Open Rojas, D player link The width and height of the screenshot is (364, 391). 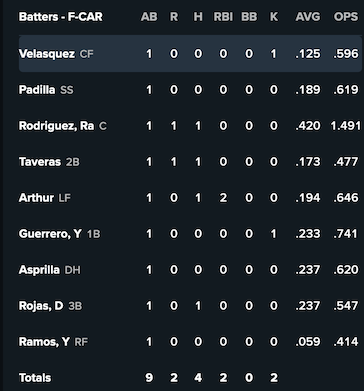(x=41, y=306)
